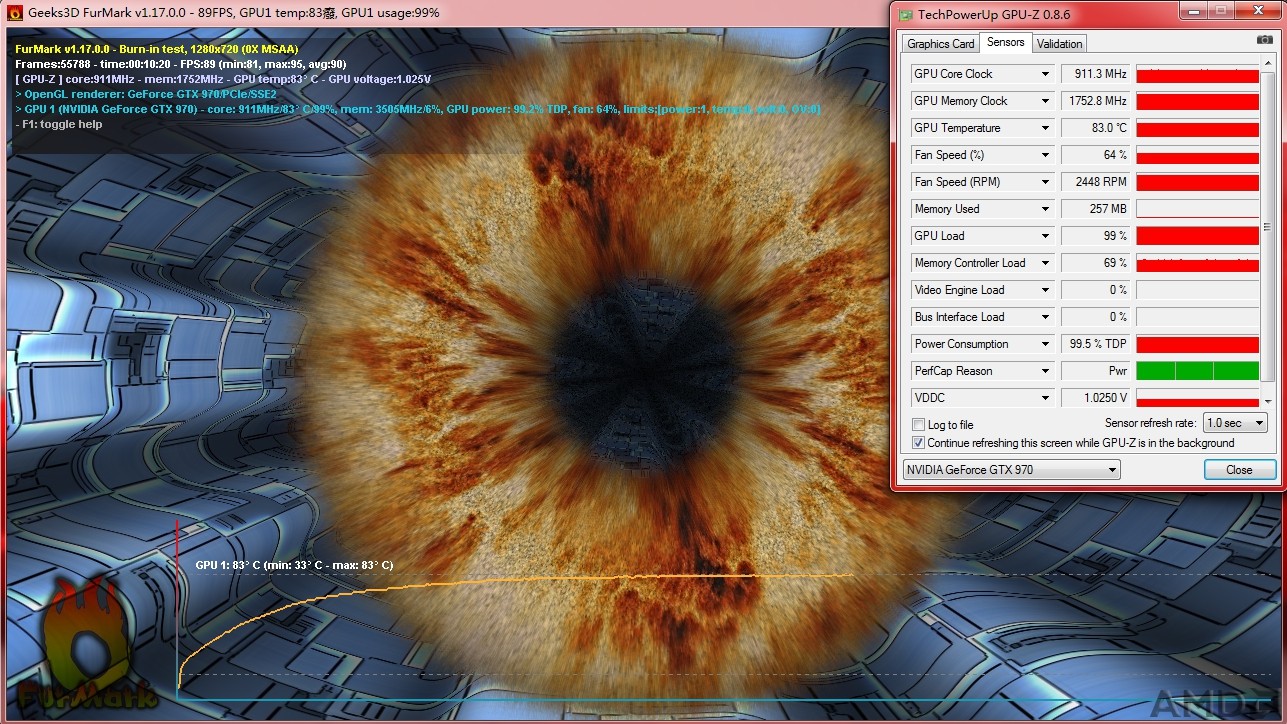Expand the Memory Used dropdown
1287x724 pixels.
[x=1046, y=209]
